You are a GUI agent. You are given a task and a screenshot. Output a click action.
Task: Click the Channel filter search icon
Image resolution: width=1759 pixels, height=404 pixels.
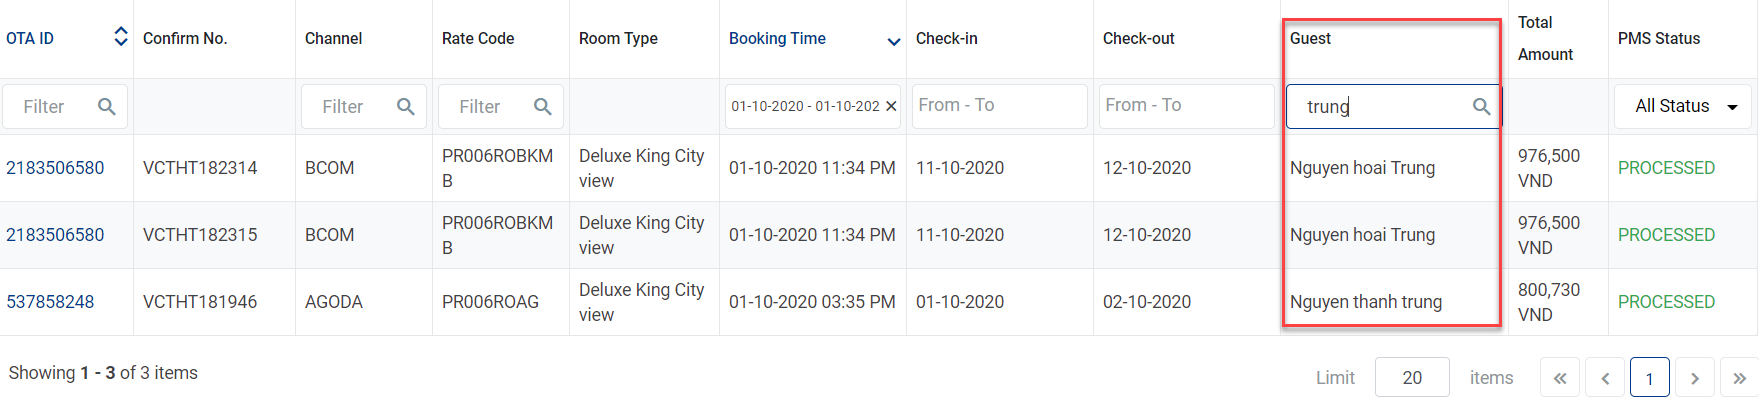(405, 107)
